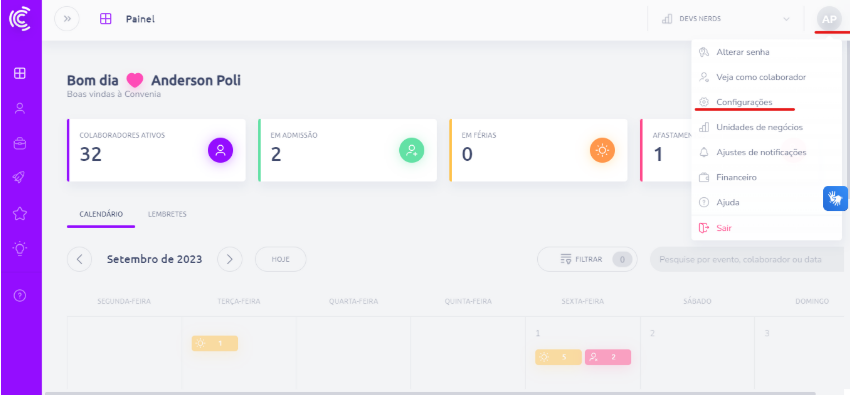Choose Configurações in the user menu
This screenshot has width=850, height=395.
744,102
